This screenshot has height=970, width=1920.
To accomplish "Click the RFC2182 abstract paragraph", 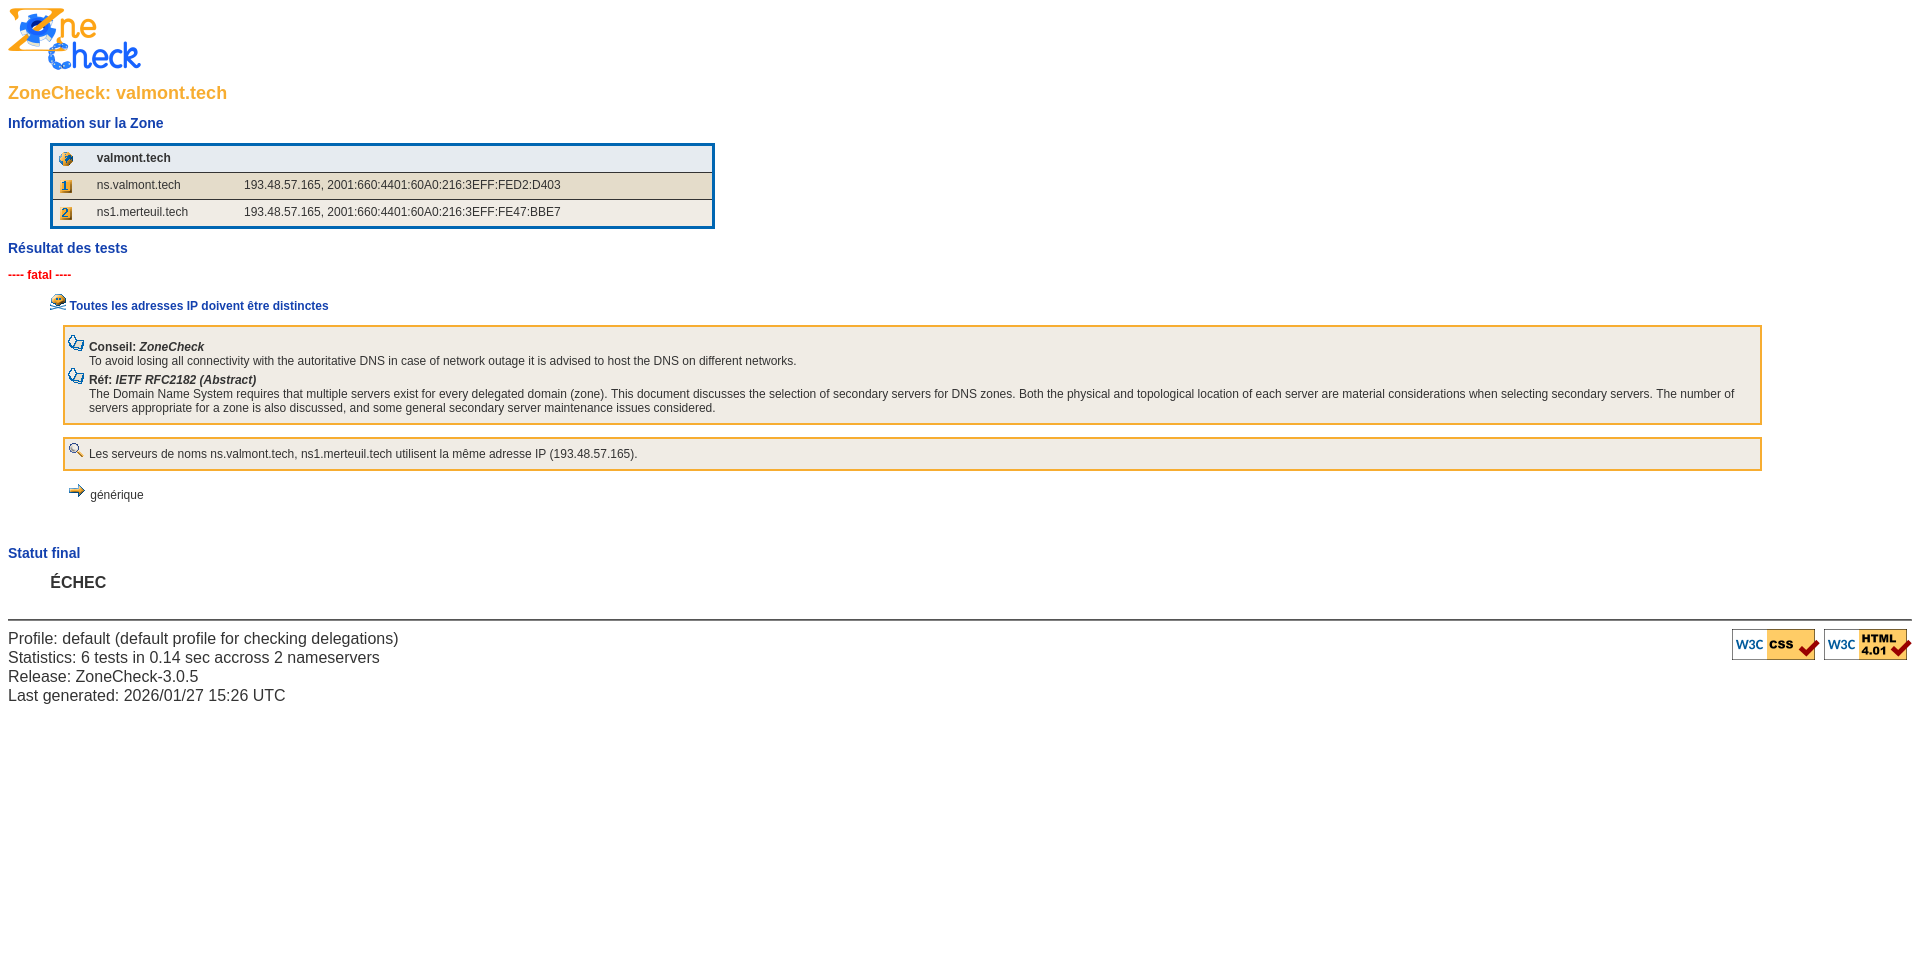I will [912, 401].
